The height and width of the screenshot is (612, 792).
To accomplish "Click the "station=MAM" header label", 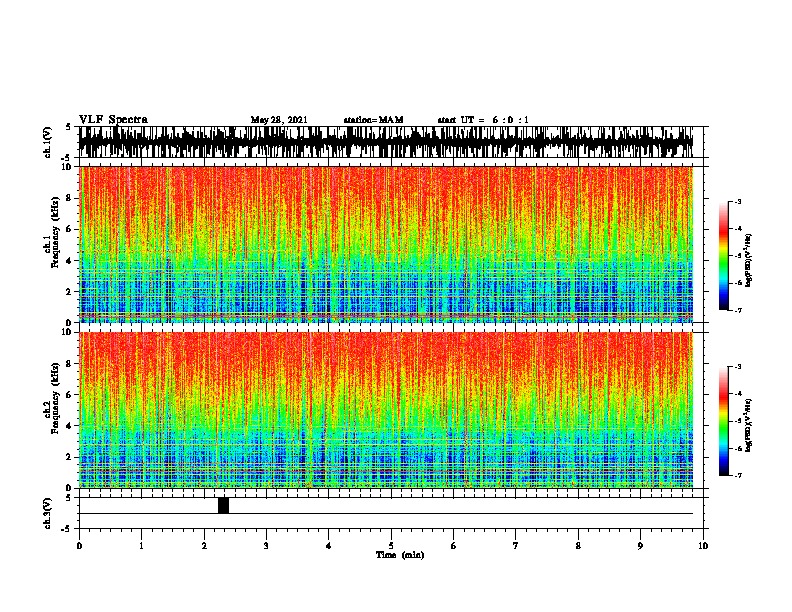I will click(373, 120).
